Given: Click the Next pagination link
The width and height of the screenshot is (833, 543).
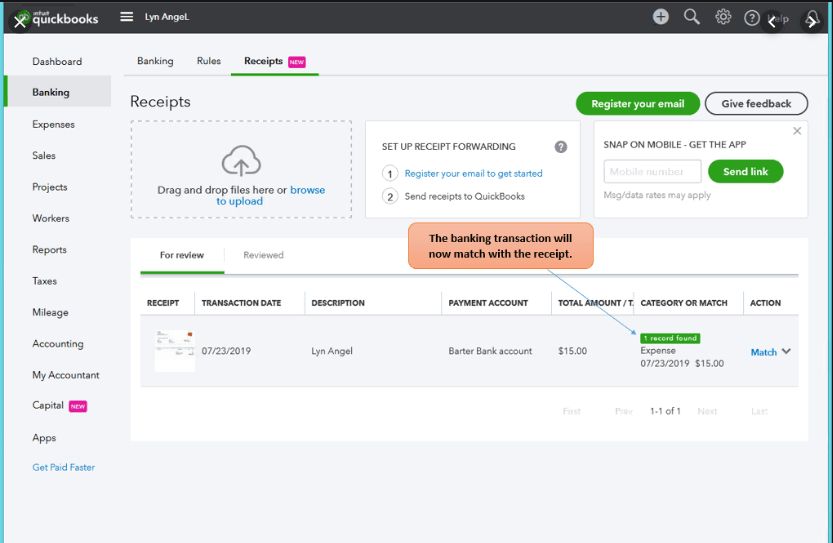Looking at the screenshot, I should point(707,411).
